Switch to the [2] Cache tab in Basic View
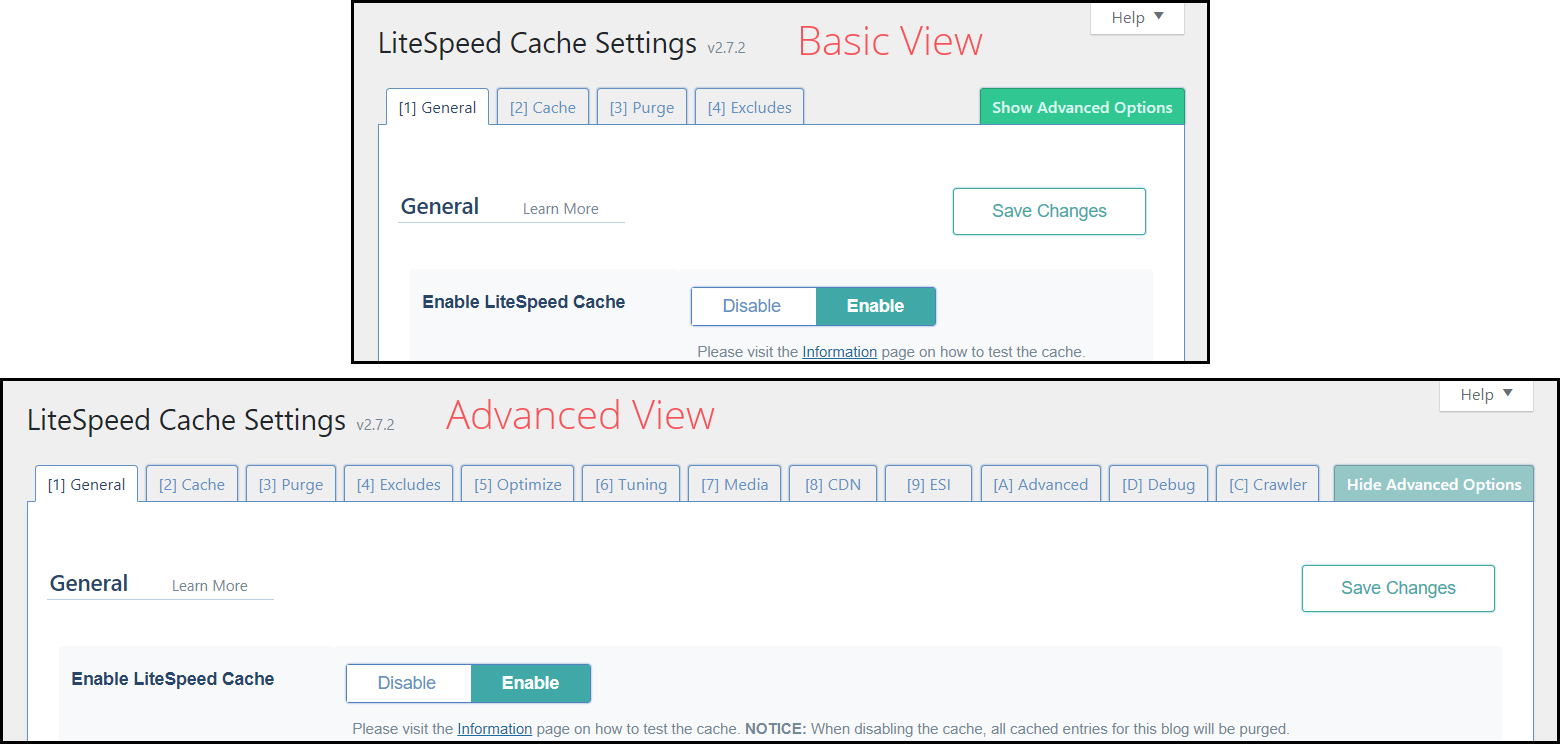Screen dimensions: 1560x744 point(543,107)
